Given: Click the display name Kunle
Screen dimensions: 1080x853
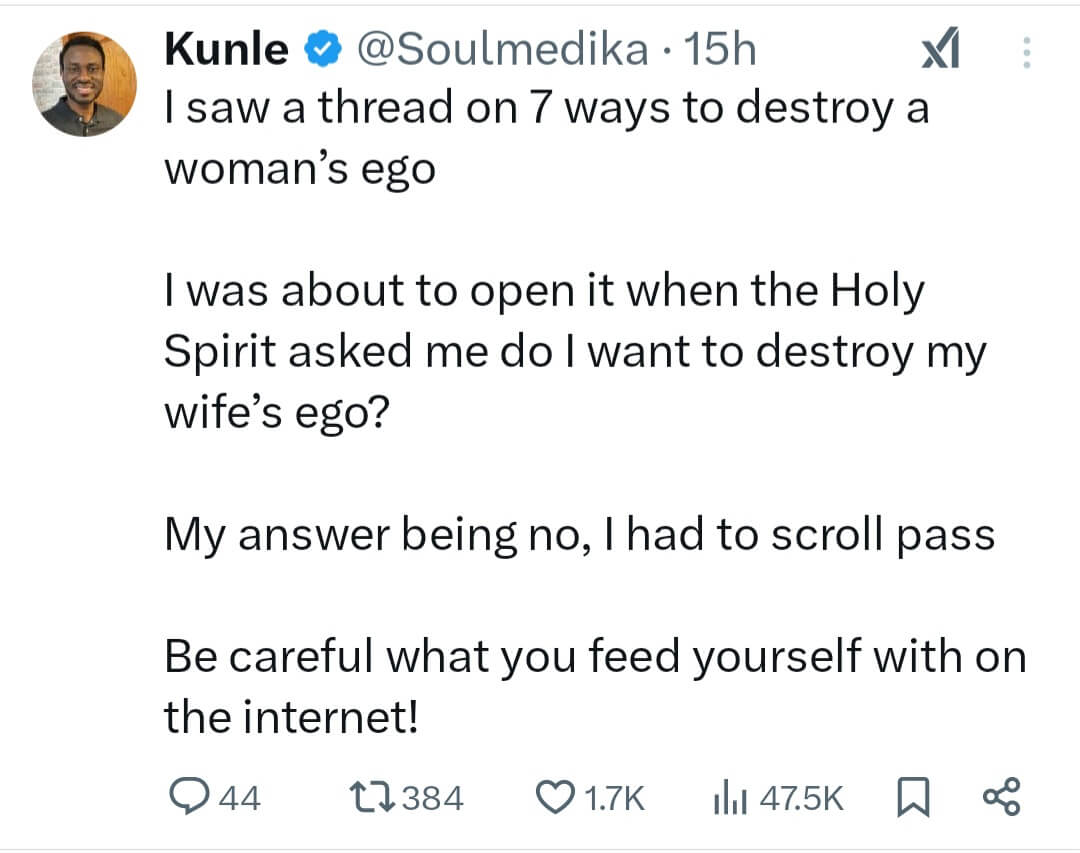Looking at the screenshot, I should pyautogui.click(x=226, y=50).
